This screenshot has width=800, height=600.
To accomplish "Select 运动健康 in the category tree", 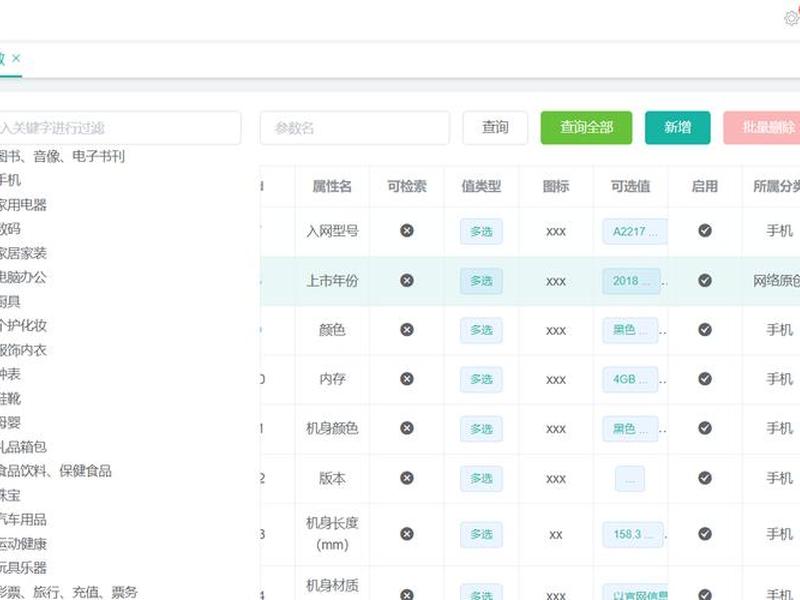I will (x=23, y=544).
